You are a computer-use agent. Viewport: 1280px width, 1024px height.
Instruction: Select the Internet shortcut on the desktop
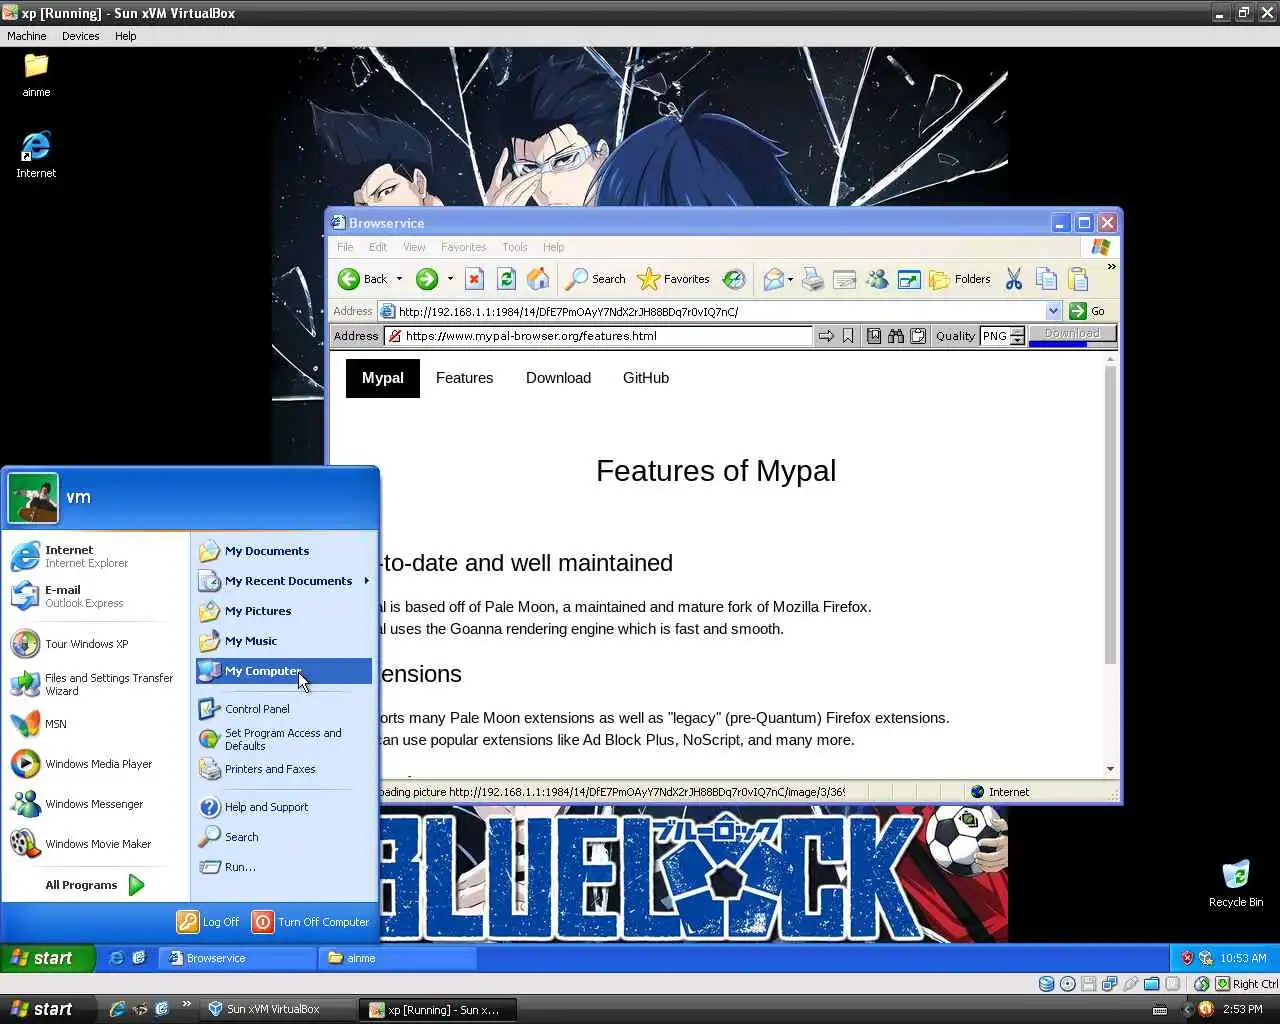click(x=36, y=155)
